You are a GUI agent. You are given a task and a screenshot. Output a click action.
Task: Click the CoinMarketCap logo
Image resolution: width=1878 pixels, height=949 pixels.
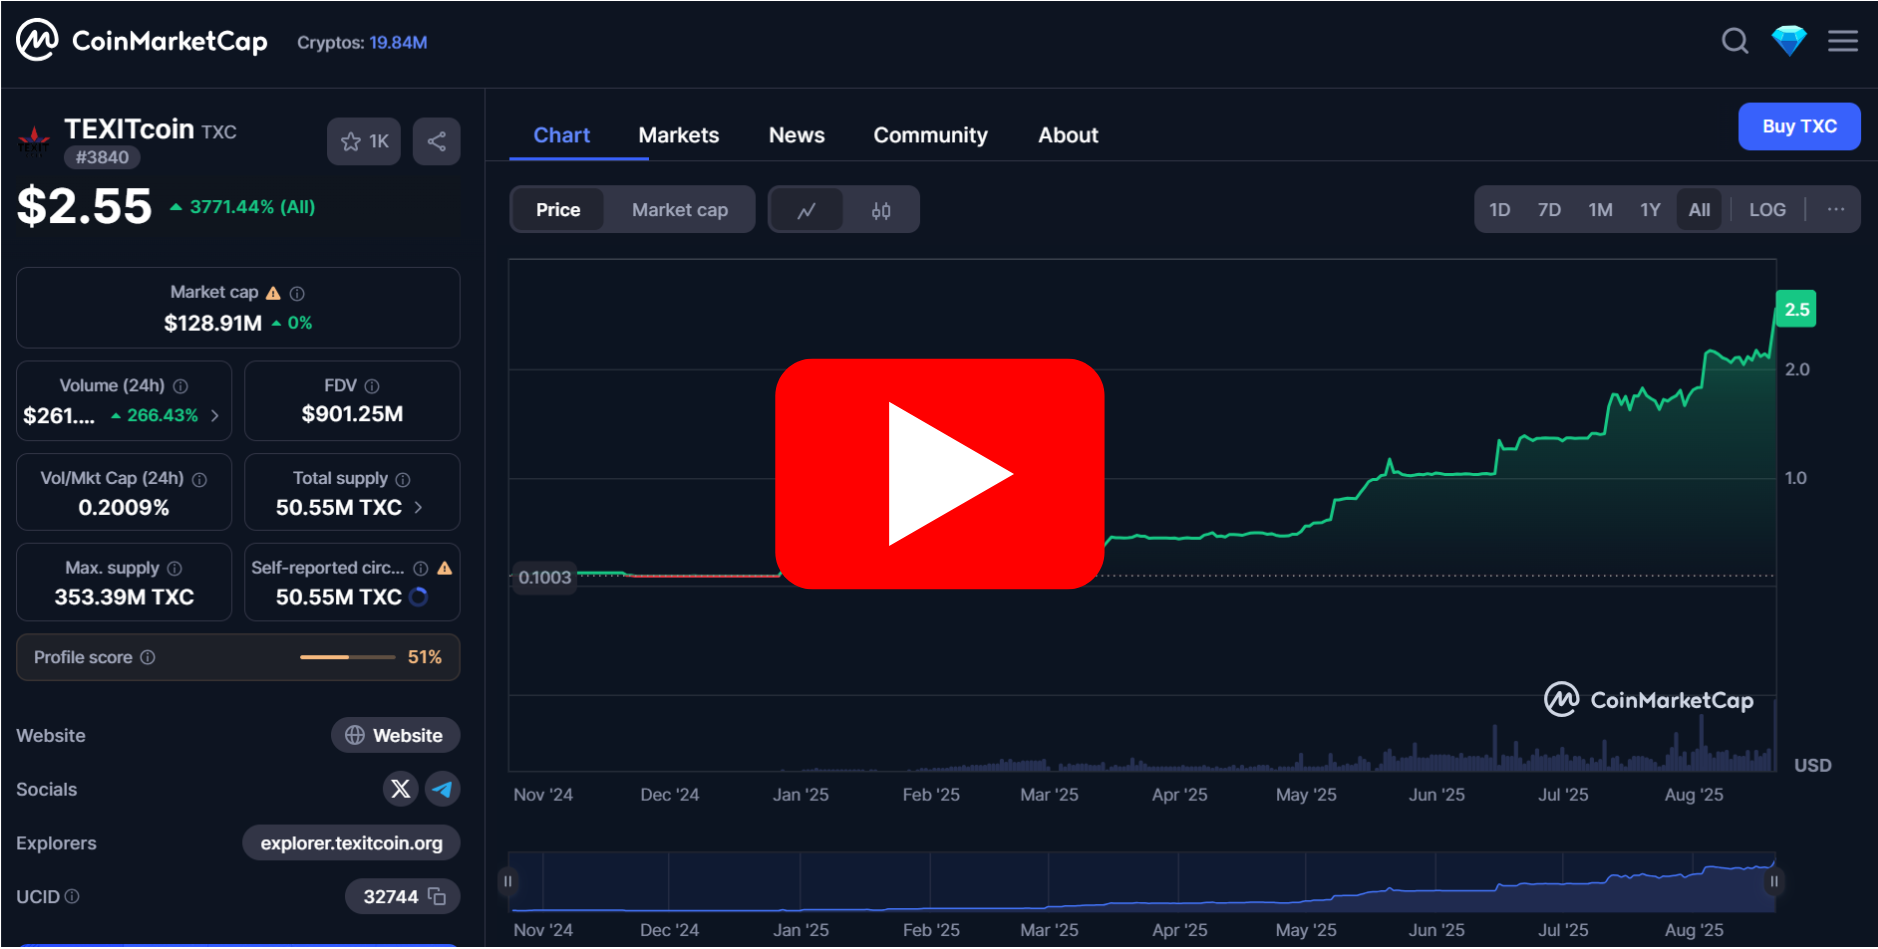[x=142, y=41]
